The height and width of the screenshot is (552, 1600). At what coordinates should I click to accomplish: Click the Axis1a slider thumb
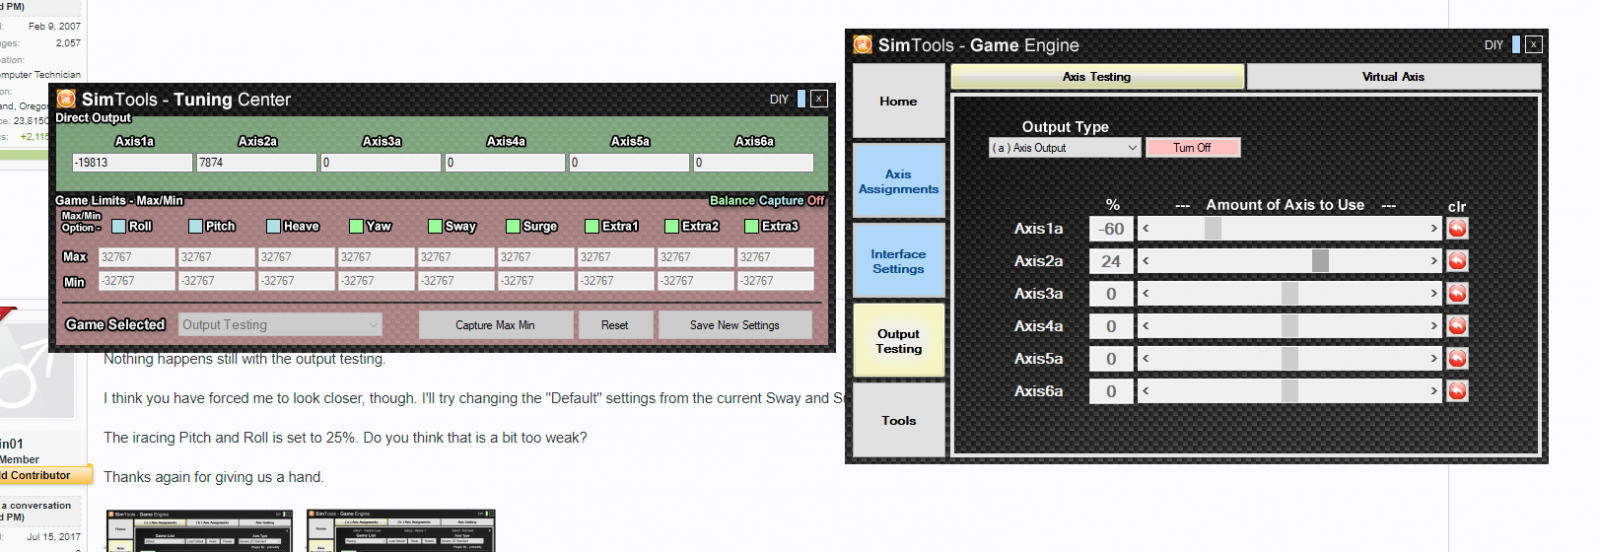1212,228
